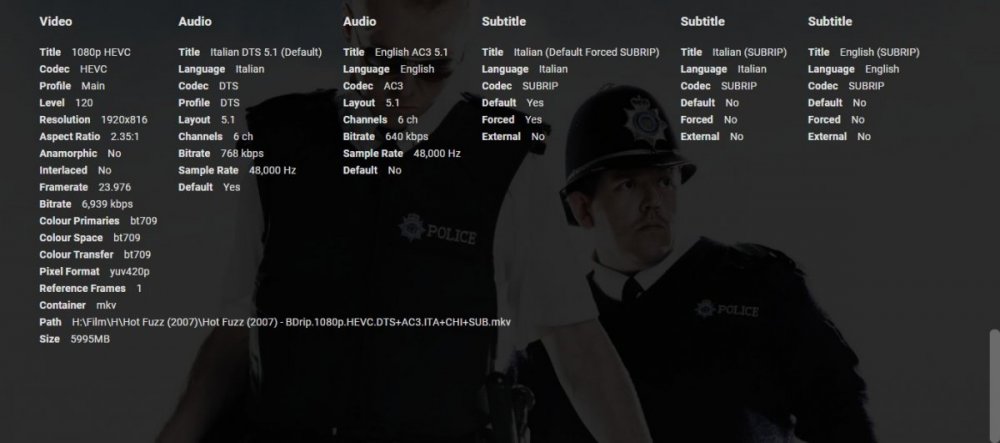Click the Container value "mkv"
The height and width of the screenshot is (443, 1000).
106,305
